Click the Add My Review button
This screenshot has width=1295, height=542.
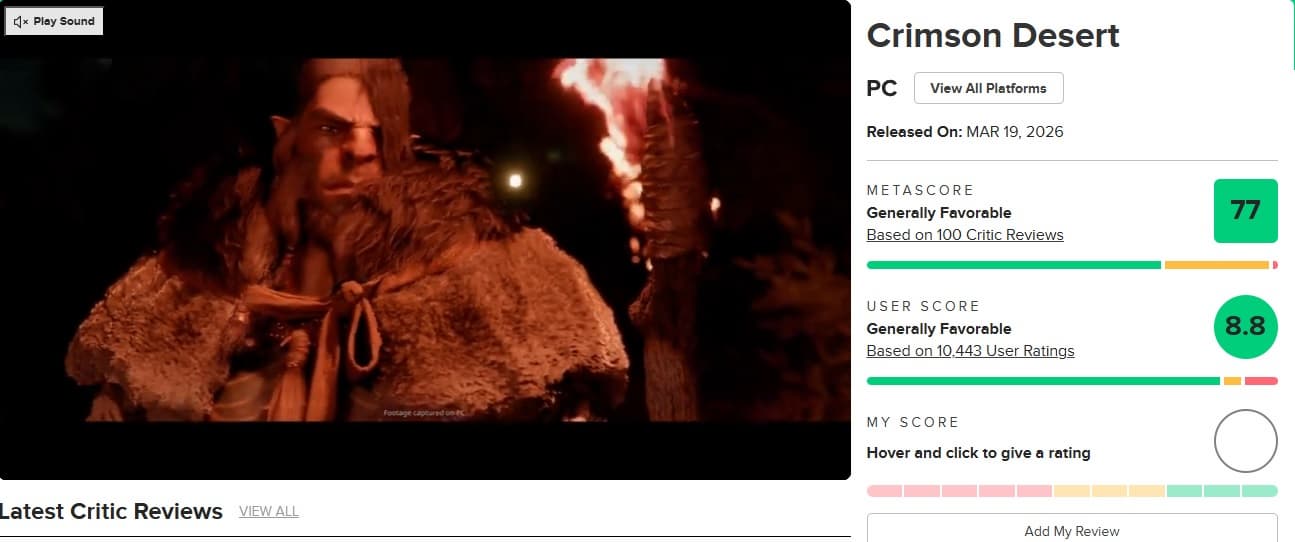click(1072, 531)
